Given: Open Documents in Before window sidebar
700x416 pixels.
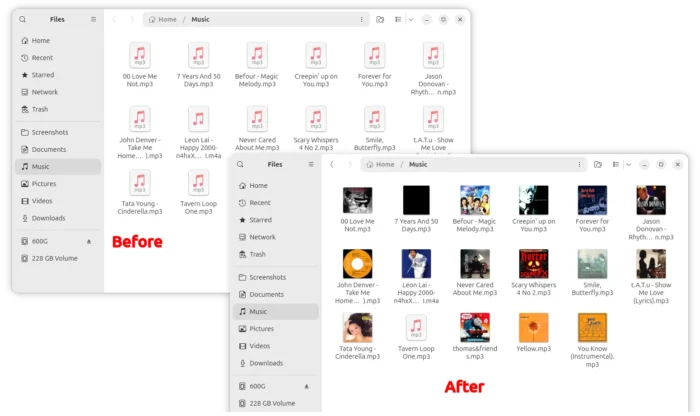Looking at the screenshot, I should click(x=58, y=149).
